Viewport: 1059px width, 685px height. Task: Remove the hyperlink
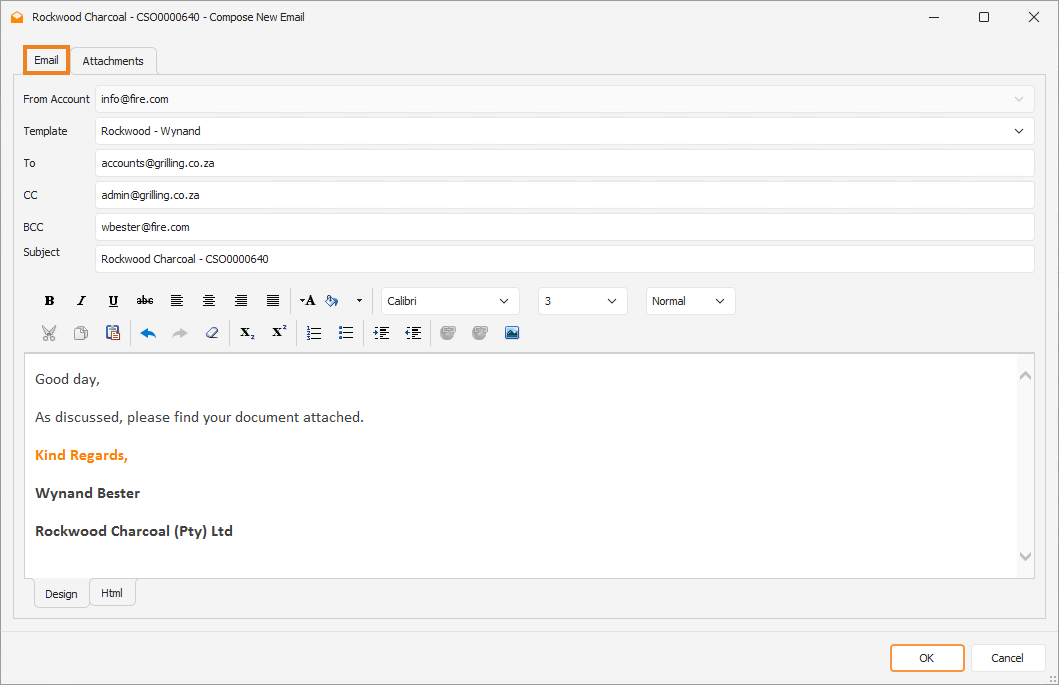coord(480,333)
